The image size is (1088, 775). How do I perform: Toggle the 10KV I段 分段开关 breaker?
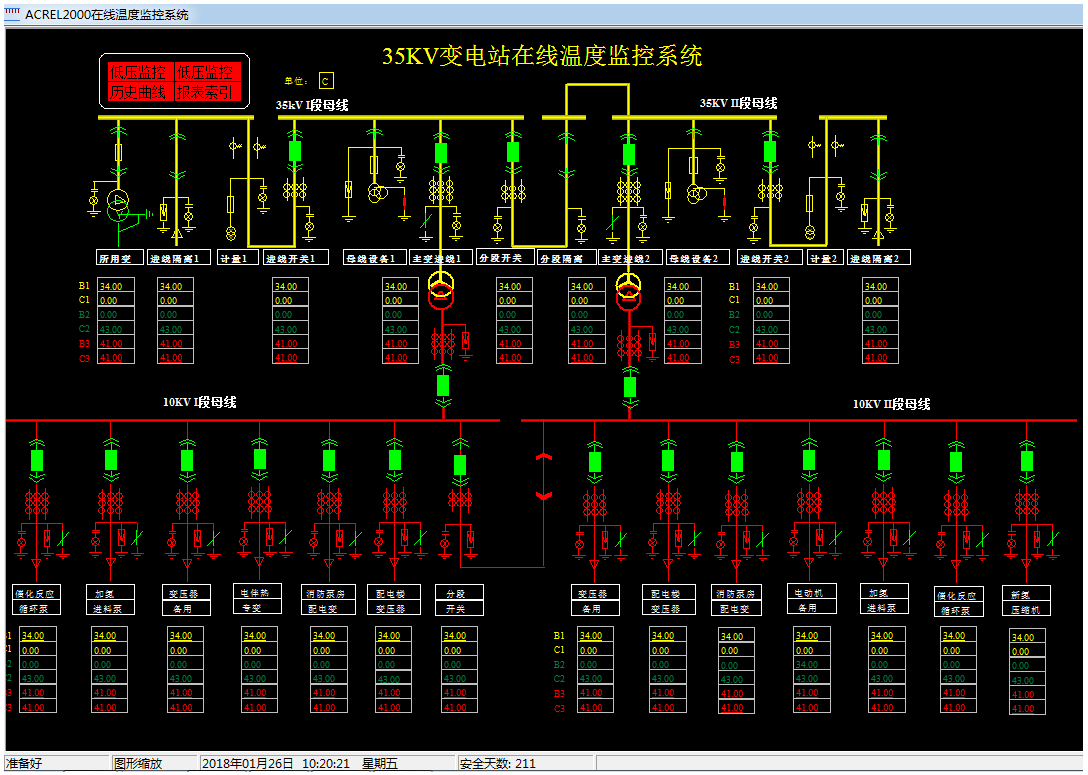click(460, 465)
